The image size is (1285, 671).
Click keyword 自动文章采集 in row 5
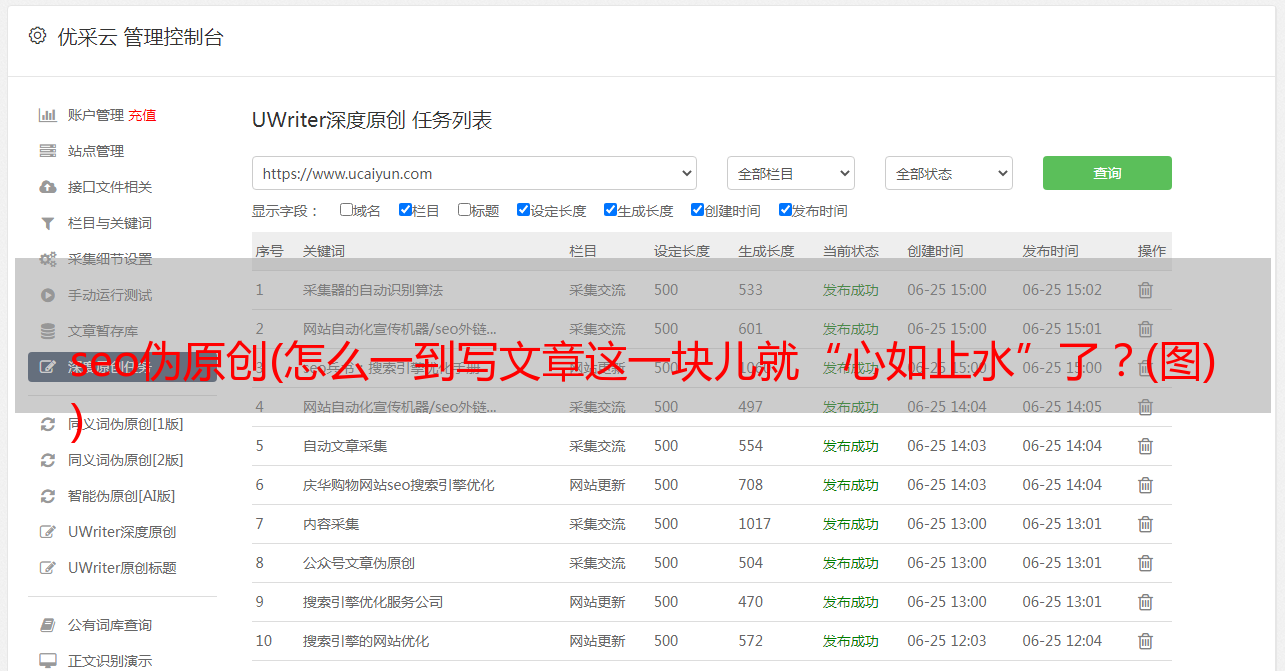(345, 446)
